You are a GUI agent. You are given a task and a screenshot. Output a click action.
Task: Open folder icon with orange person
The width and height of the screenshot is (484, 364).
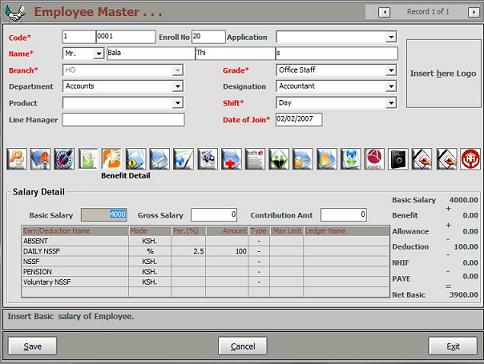[303, 159]
